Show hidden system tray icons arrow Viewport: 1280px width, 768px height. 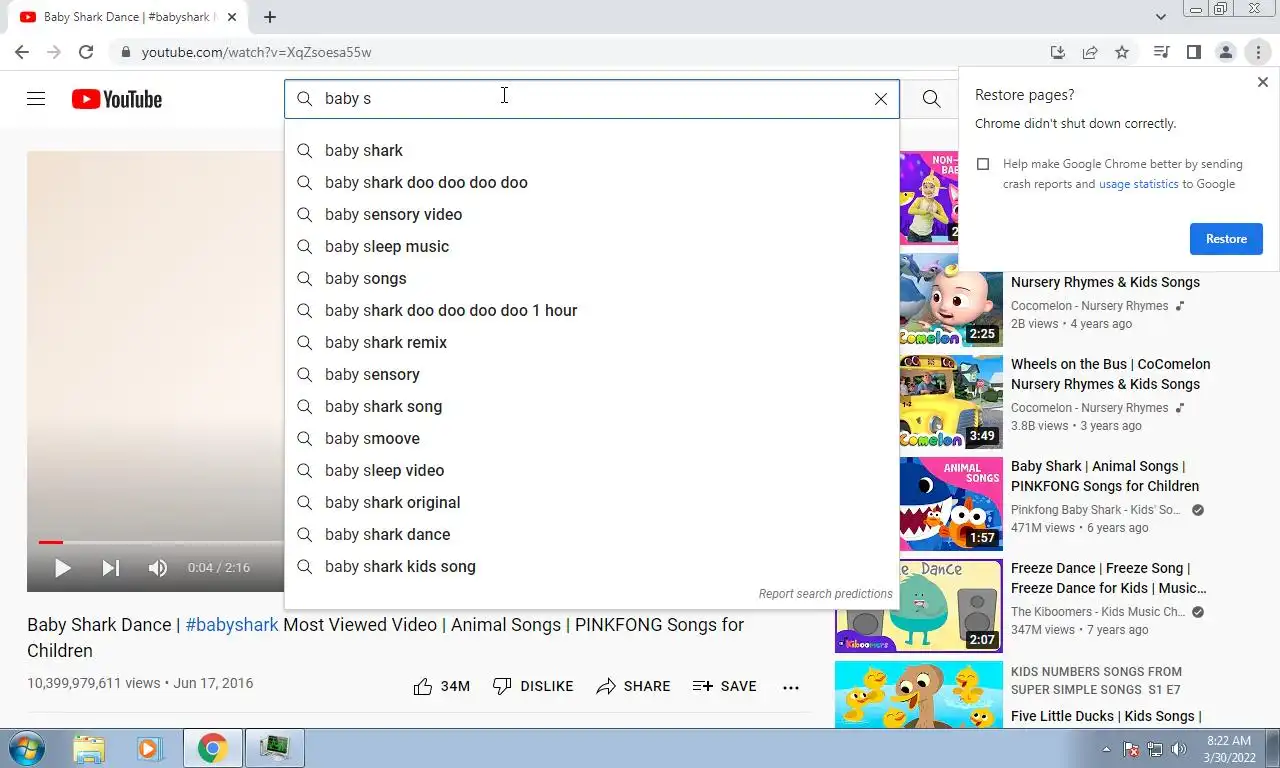point(1106,749)
